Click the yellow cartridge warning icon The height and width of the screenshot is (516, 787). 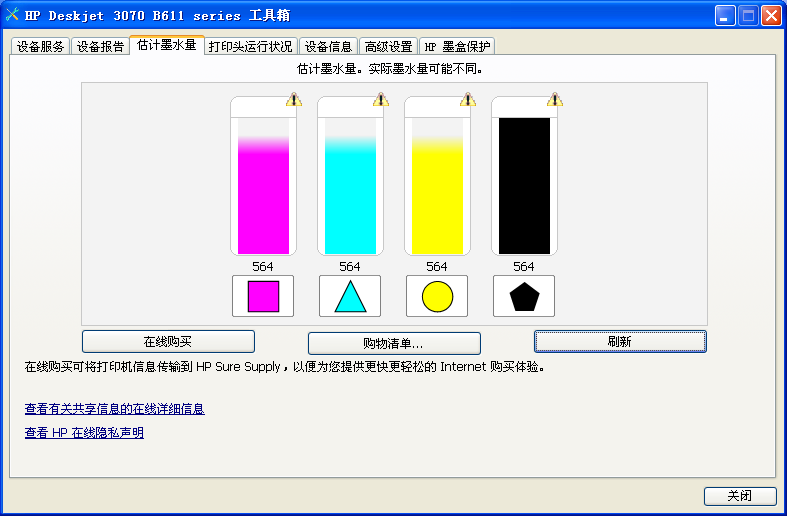[468, 99]
